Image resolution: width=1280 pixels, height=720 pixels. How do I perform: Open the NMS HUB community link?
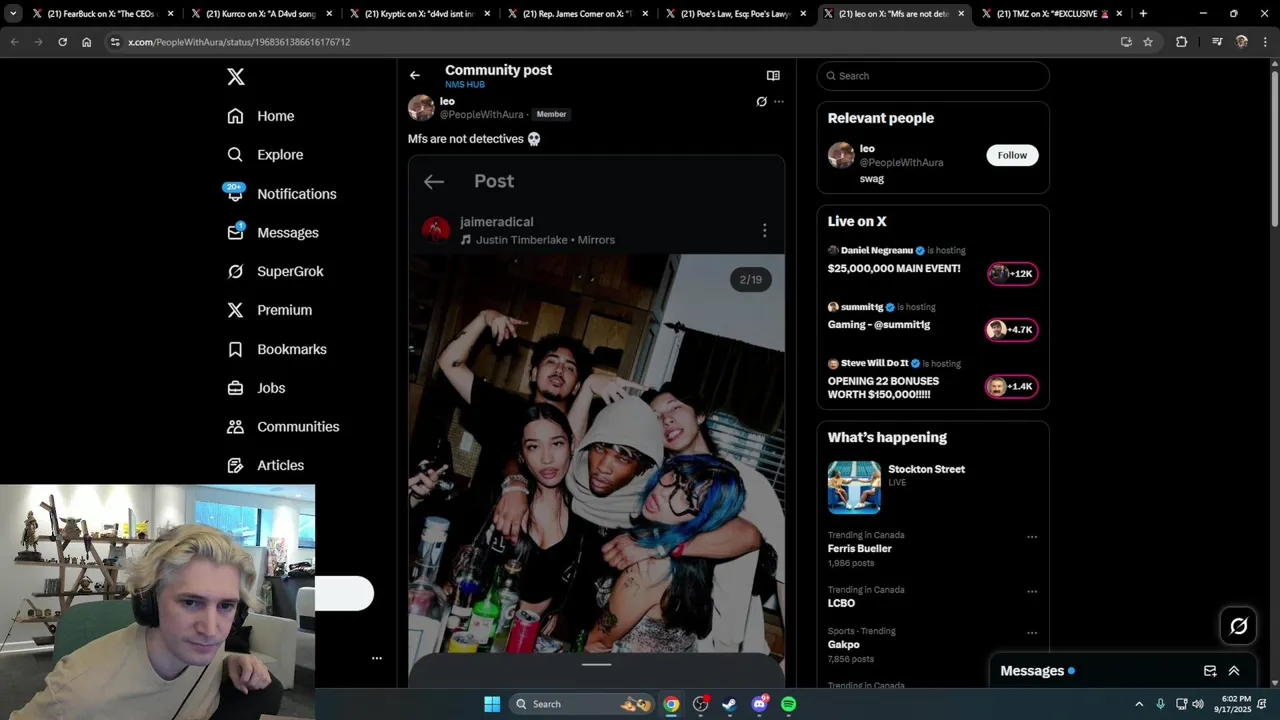click(x=465, y=85)
